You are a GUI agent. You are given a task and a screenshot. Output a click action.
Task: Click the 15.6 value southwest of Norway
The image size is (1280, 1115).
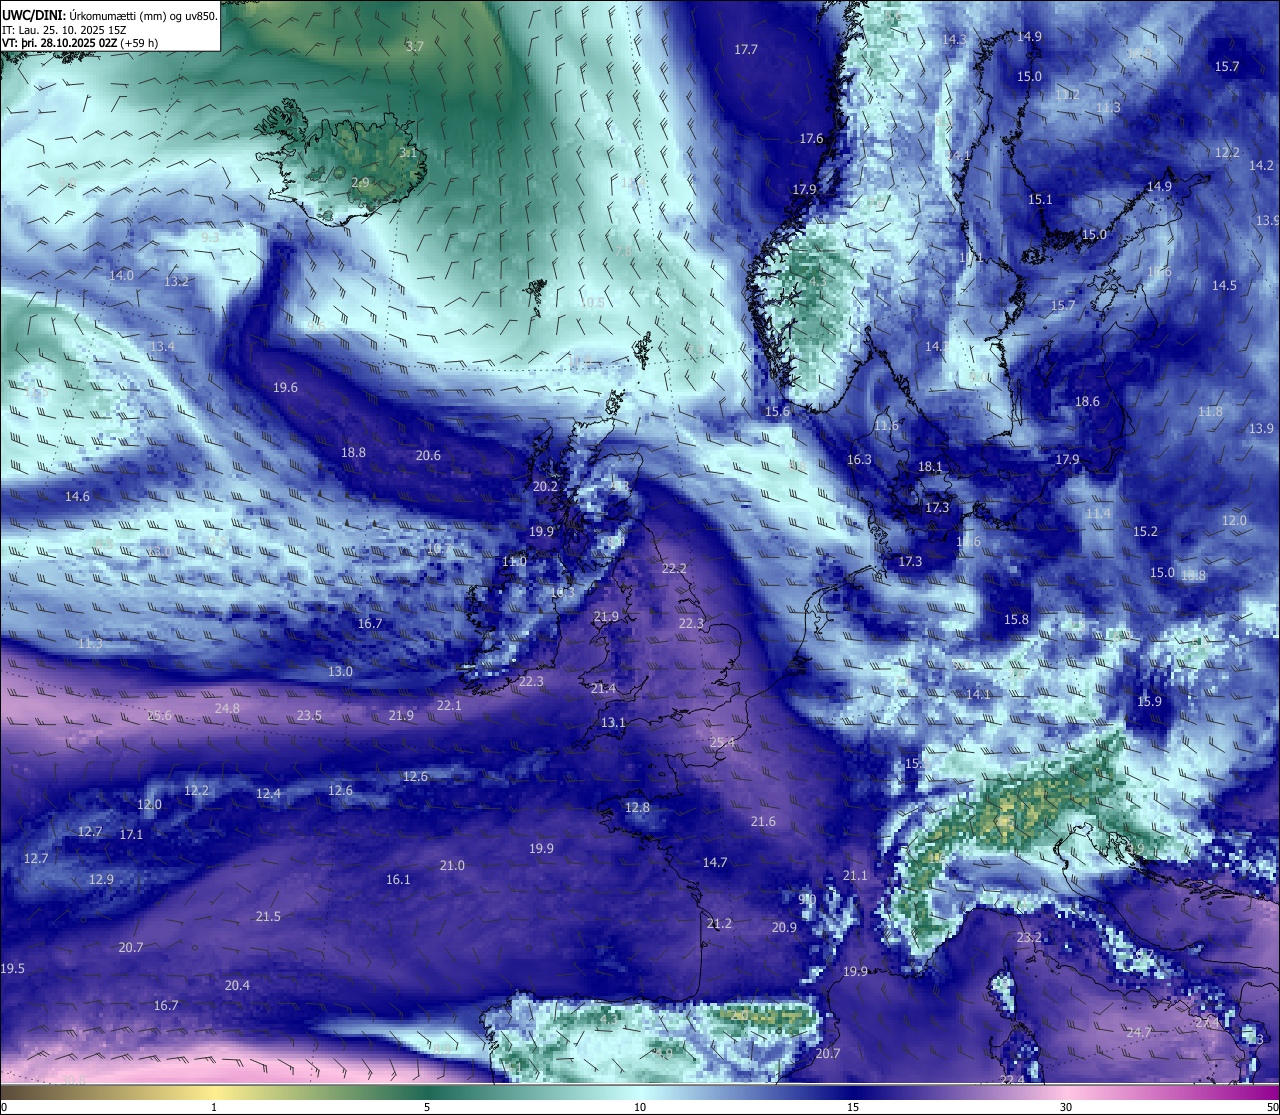tap(777, 411)
